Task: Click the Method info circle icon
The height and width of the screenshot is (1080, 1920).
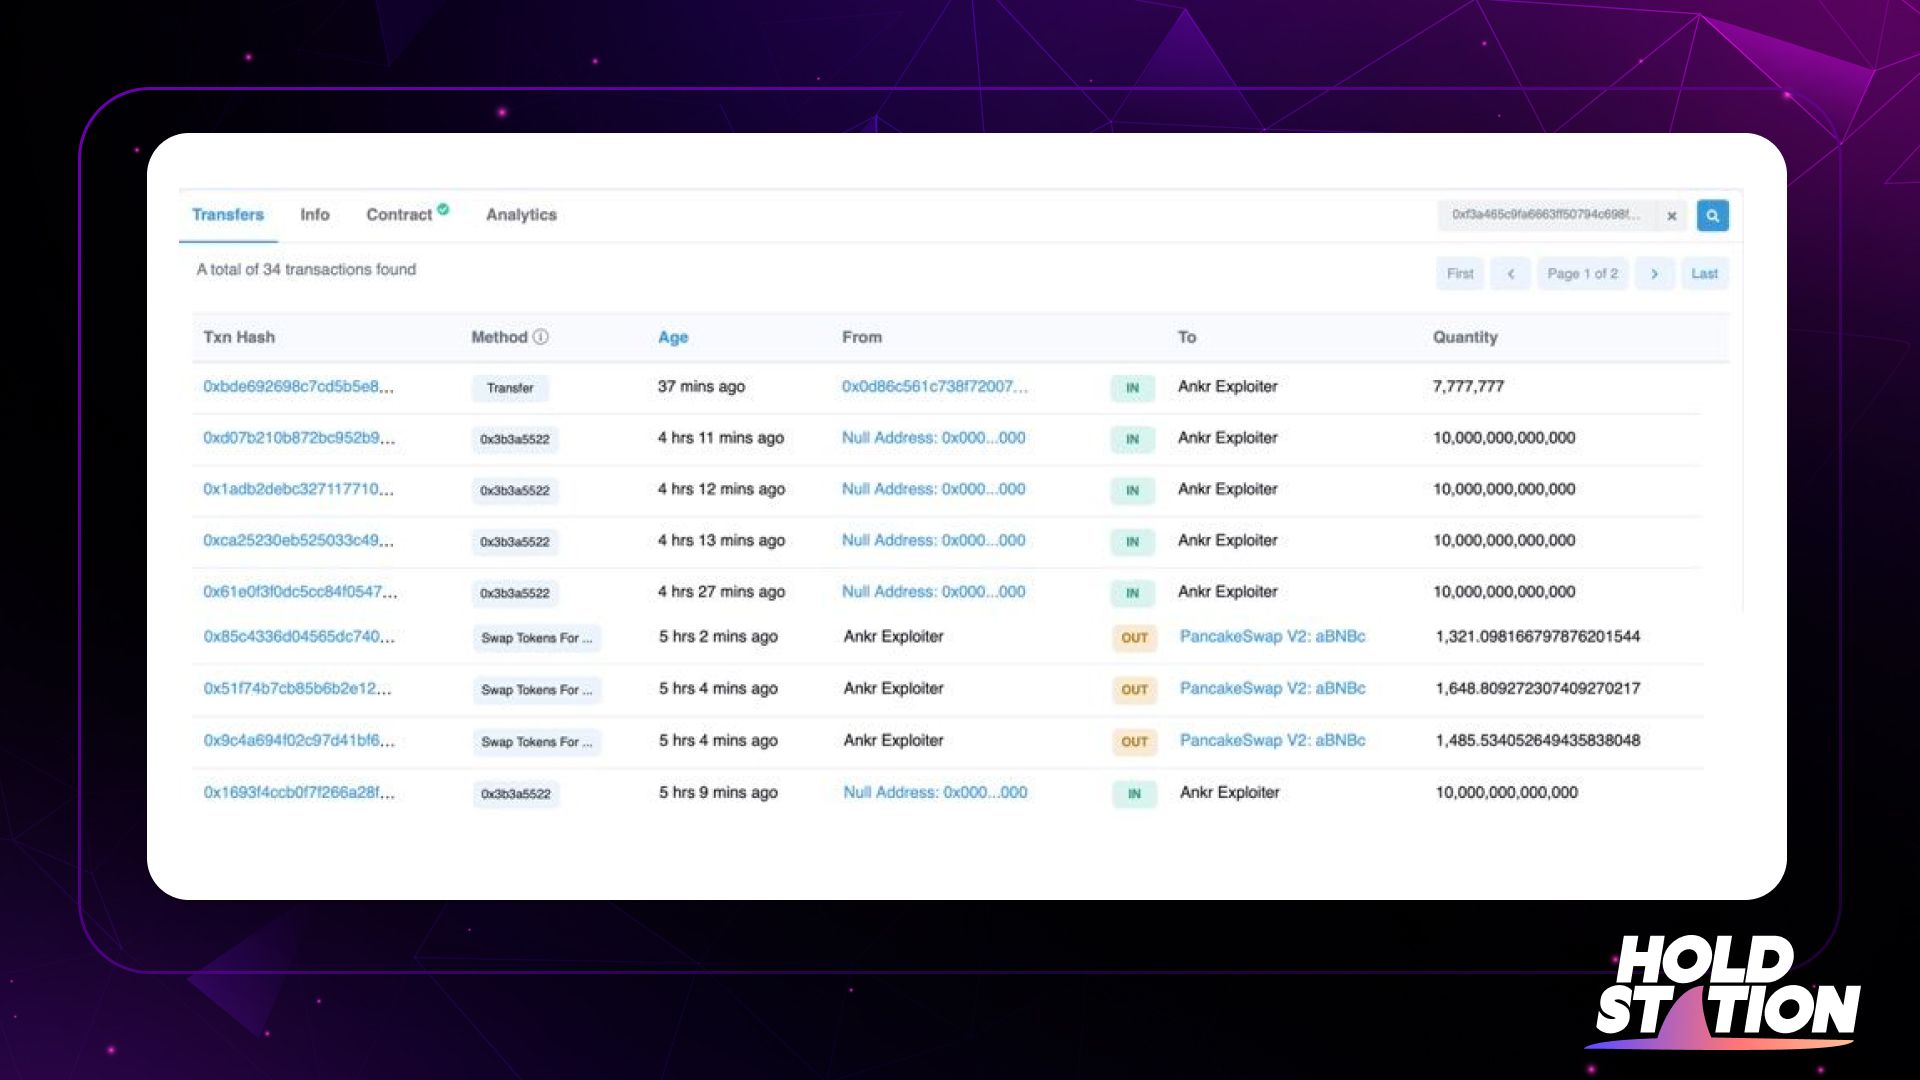Action: pos(541,337)
